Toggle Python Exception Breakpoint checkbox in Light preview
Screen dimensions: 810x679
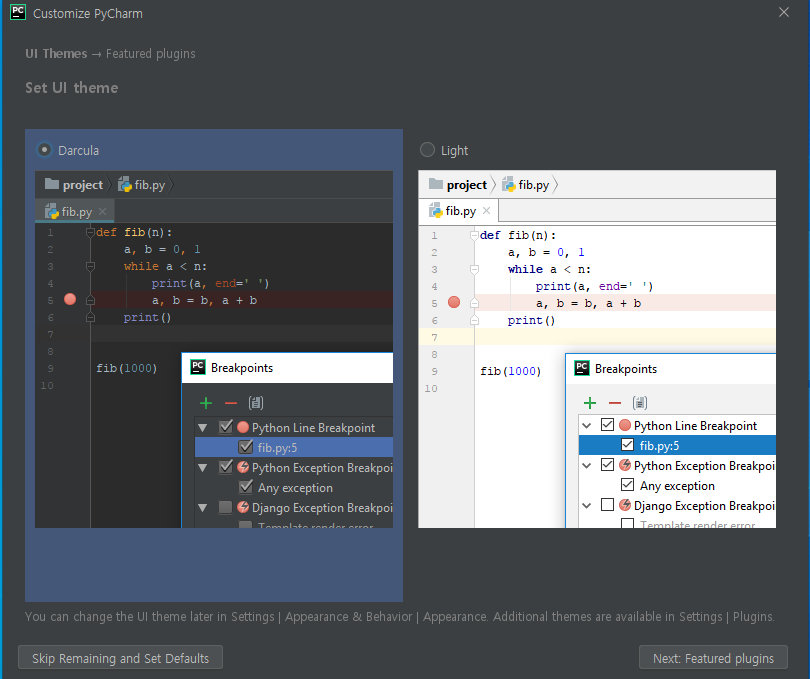coord(607,465)
